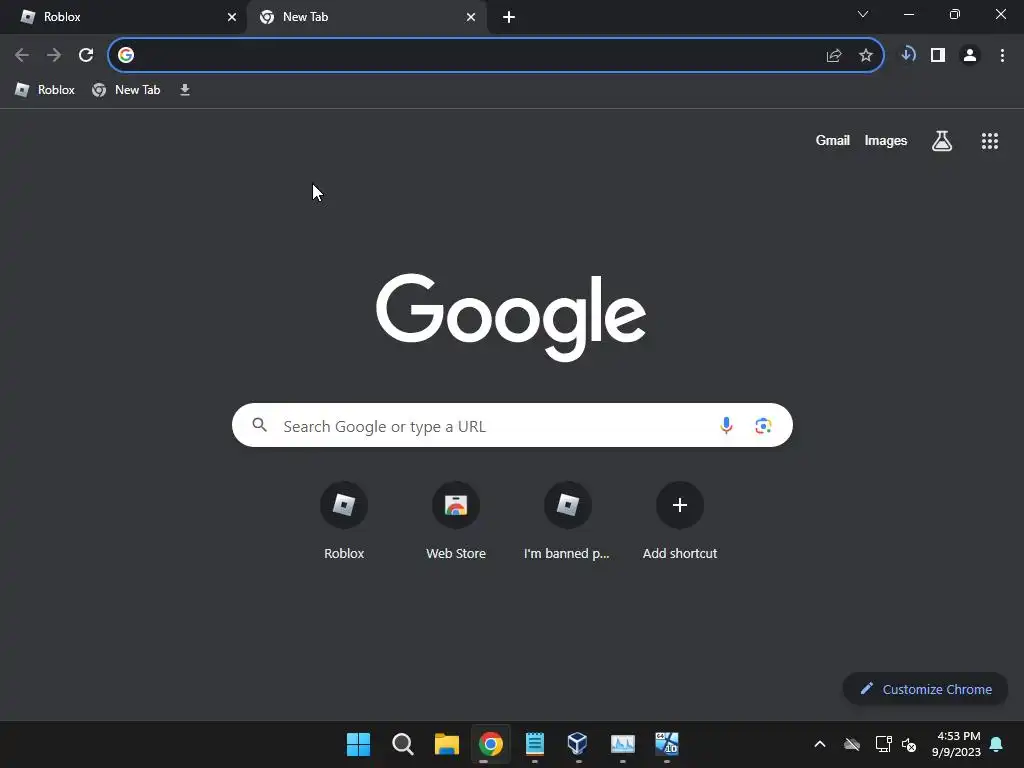The height and width of the screenshot is (768, 1024).
Task: Bookmark this tab with the star icon
Action: pyautogui.click(x=865, y=56)
